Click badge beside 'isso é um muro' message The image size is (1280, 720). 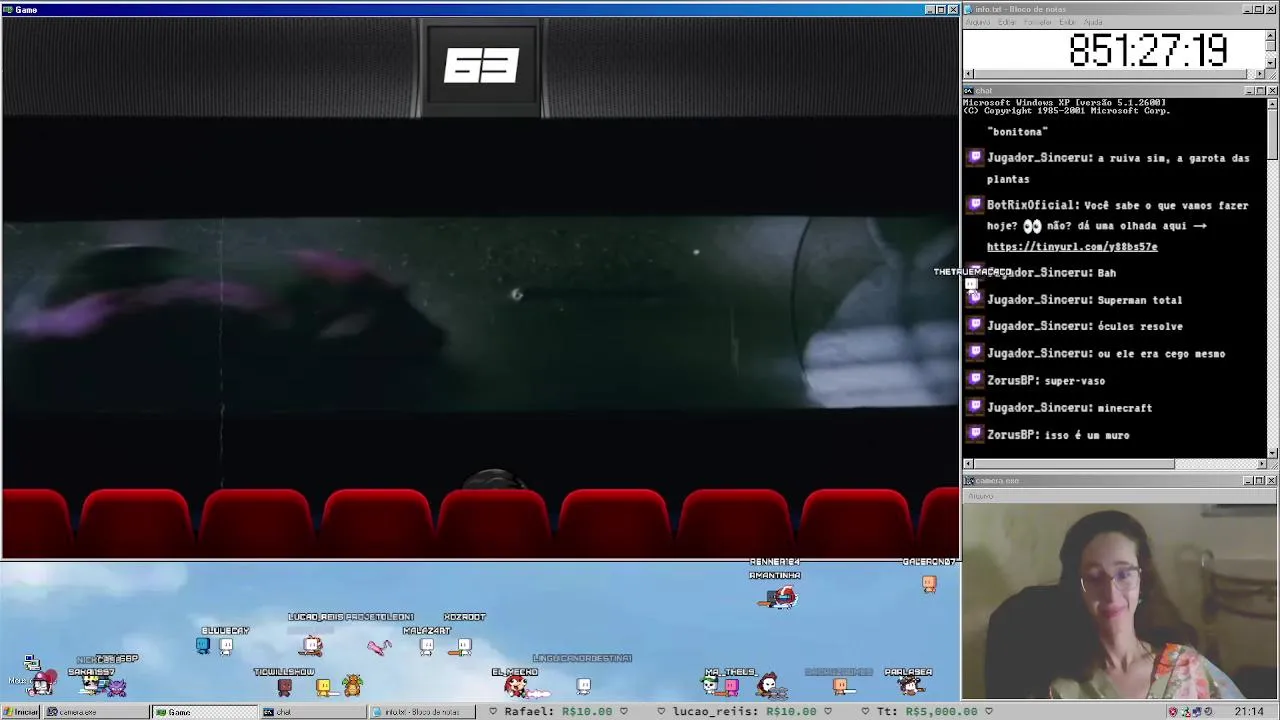975,434
